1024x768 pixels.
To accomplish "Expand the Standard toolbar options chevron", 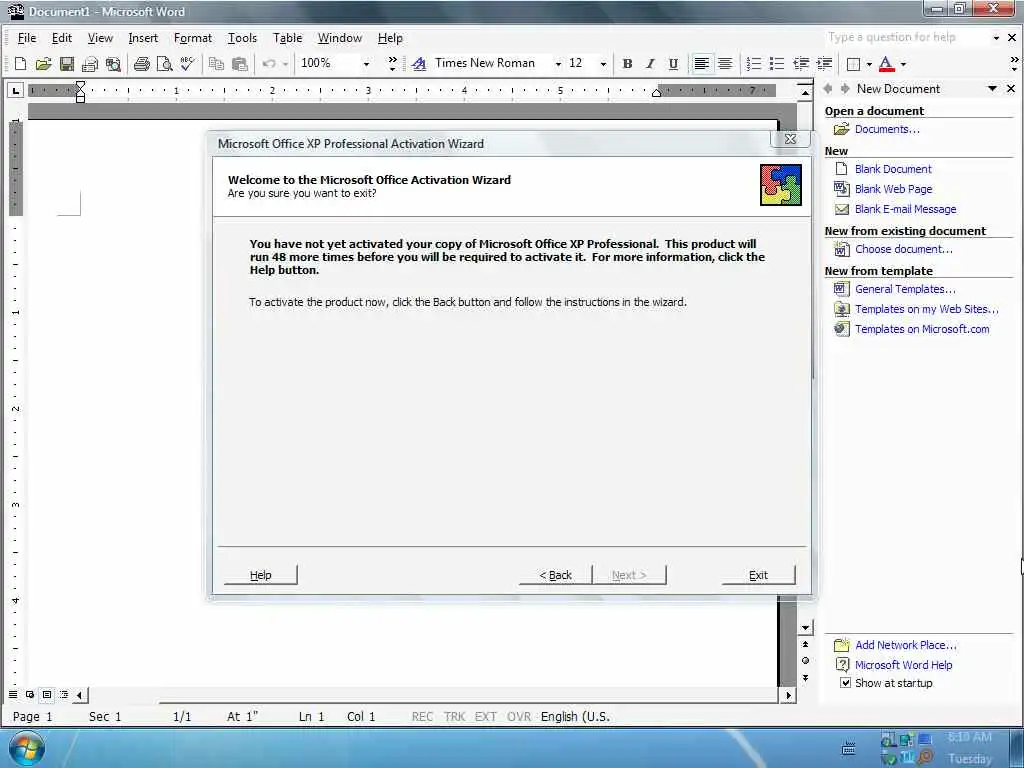I will pos(392,63).
